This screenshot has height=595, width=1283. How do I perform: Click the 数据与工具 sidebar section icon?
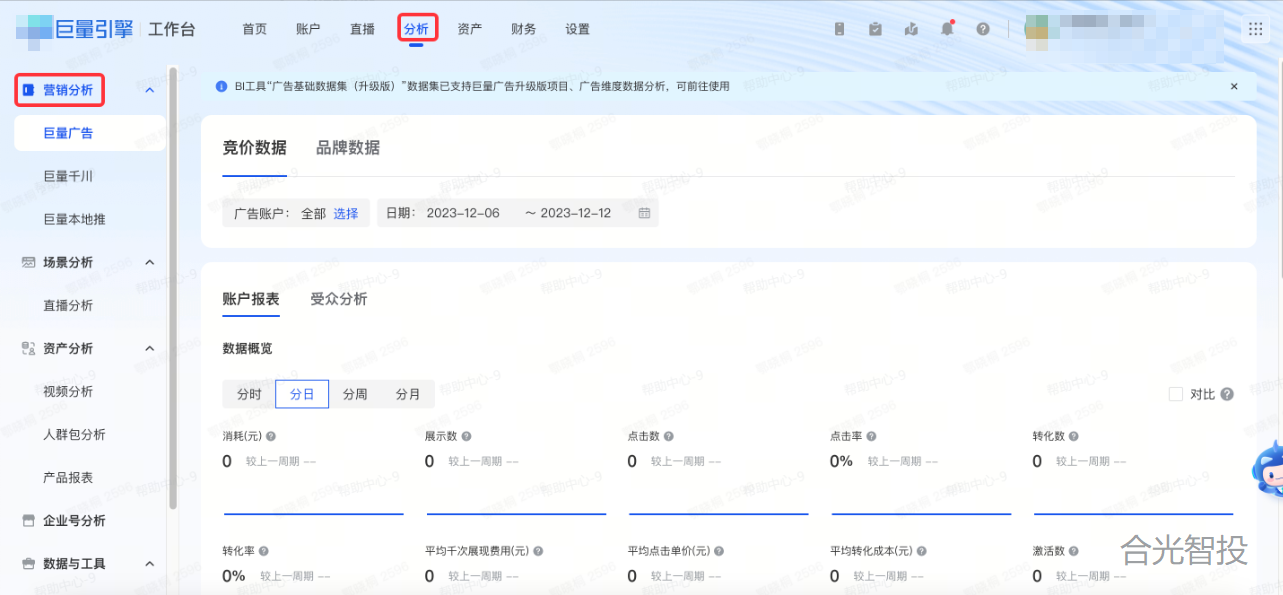click(29, 564)
